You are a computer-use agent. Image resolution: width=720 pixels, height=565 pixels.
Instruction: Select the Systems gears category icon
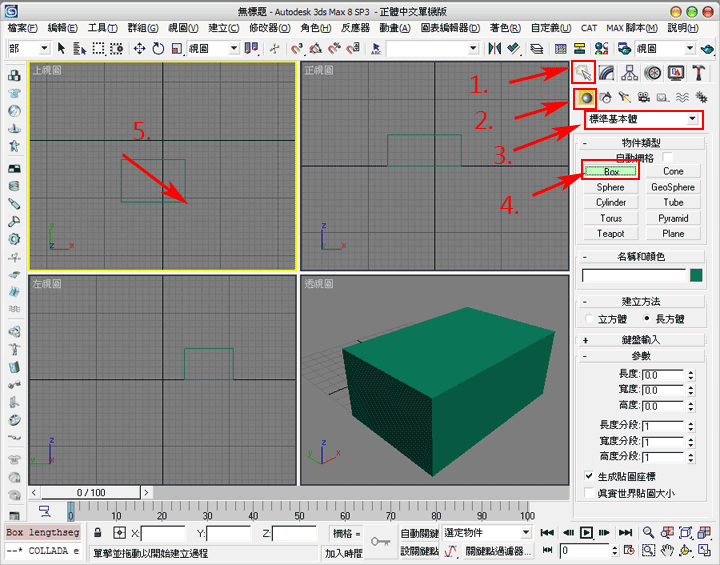[x=701, y=97]
